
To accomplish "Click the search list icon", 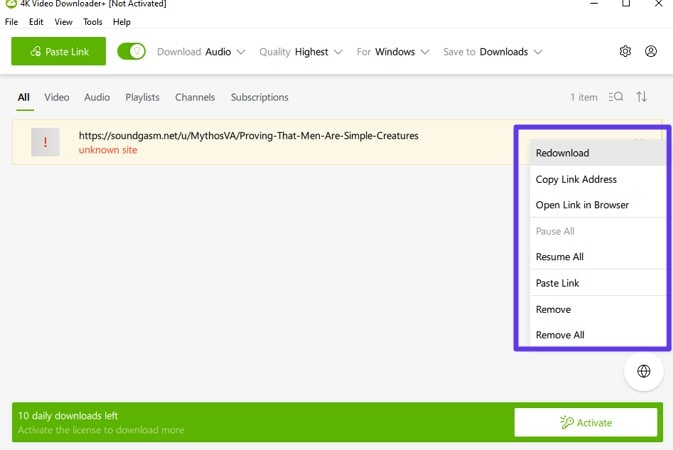I will click(x=616, y=97).
